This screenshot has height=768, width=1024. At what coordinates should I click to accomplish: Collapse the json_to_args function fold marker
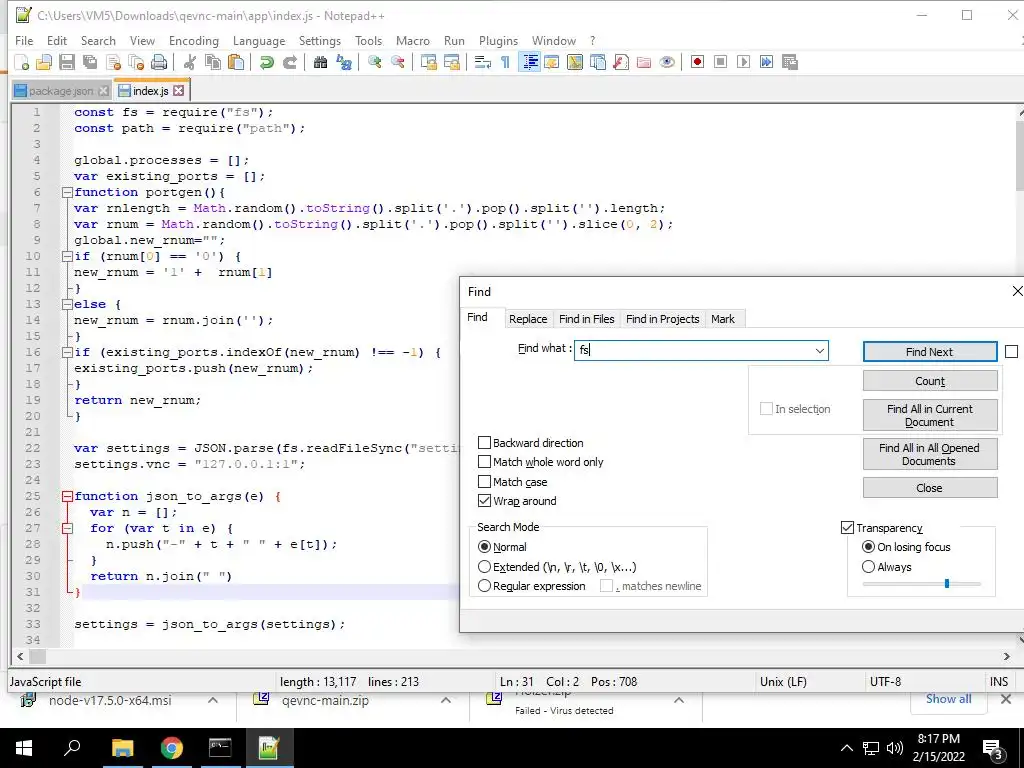click(x=67, y=496)
